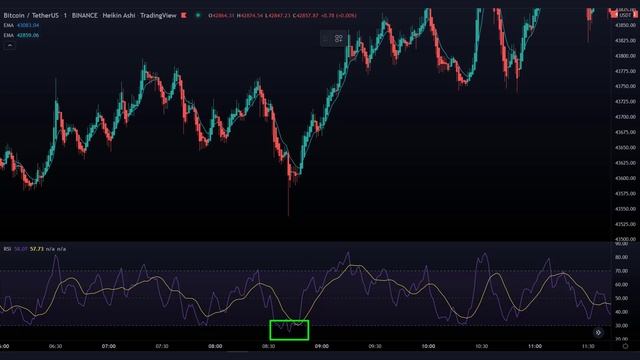
Task: Click the first EMA indicator legend (43083.04)
Action: tap(21, 25)
